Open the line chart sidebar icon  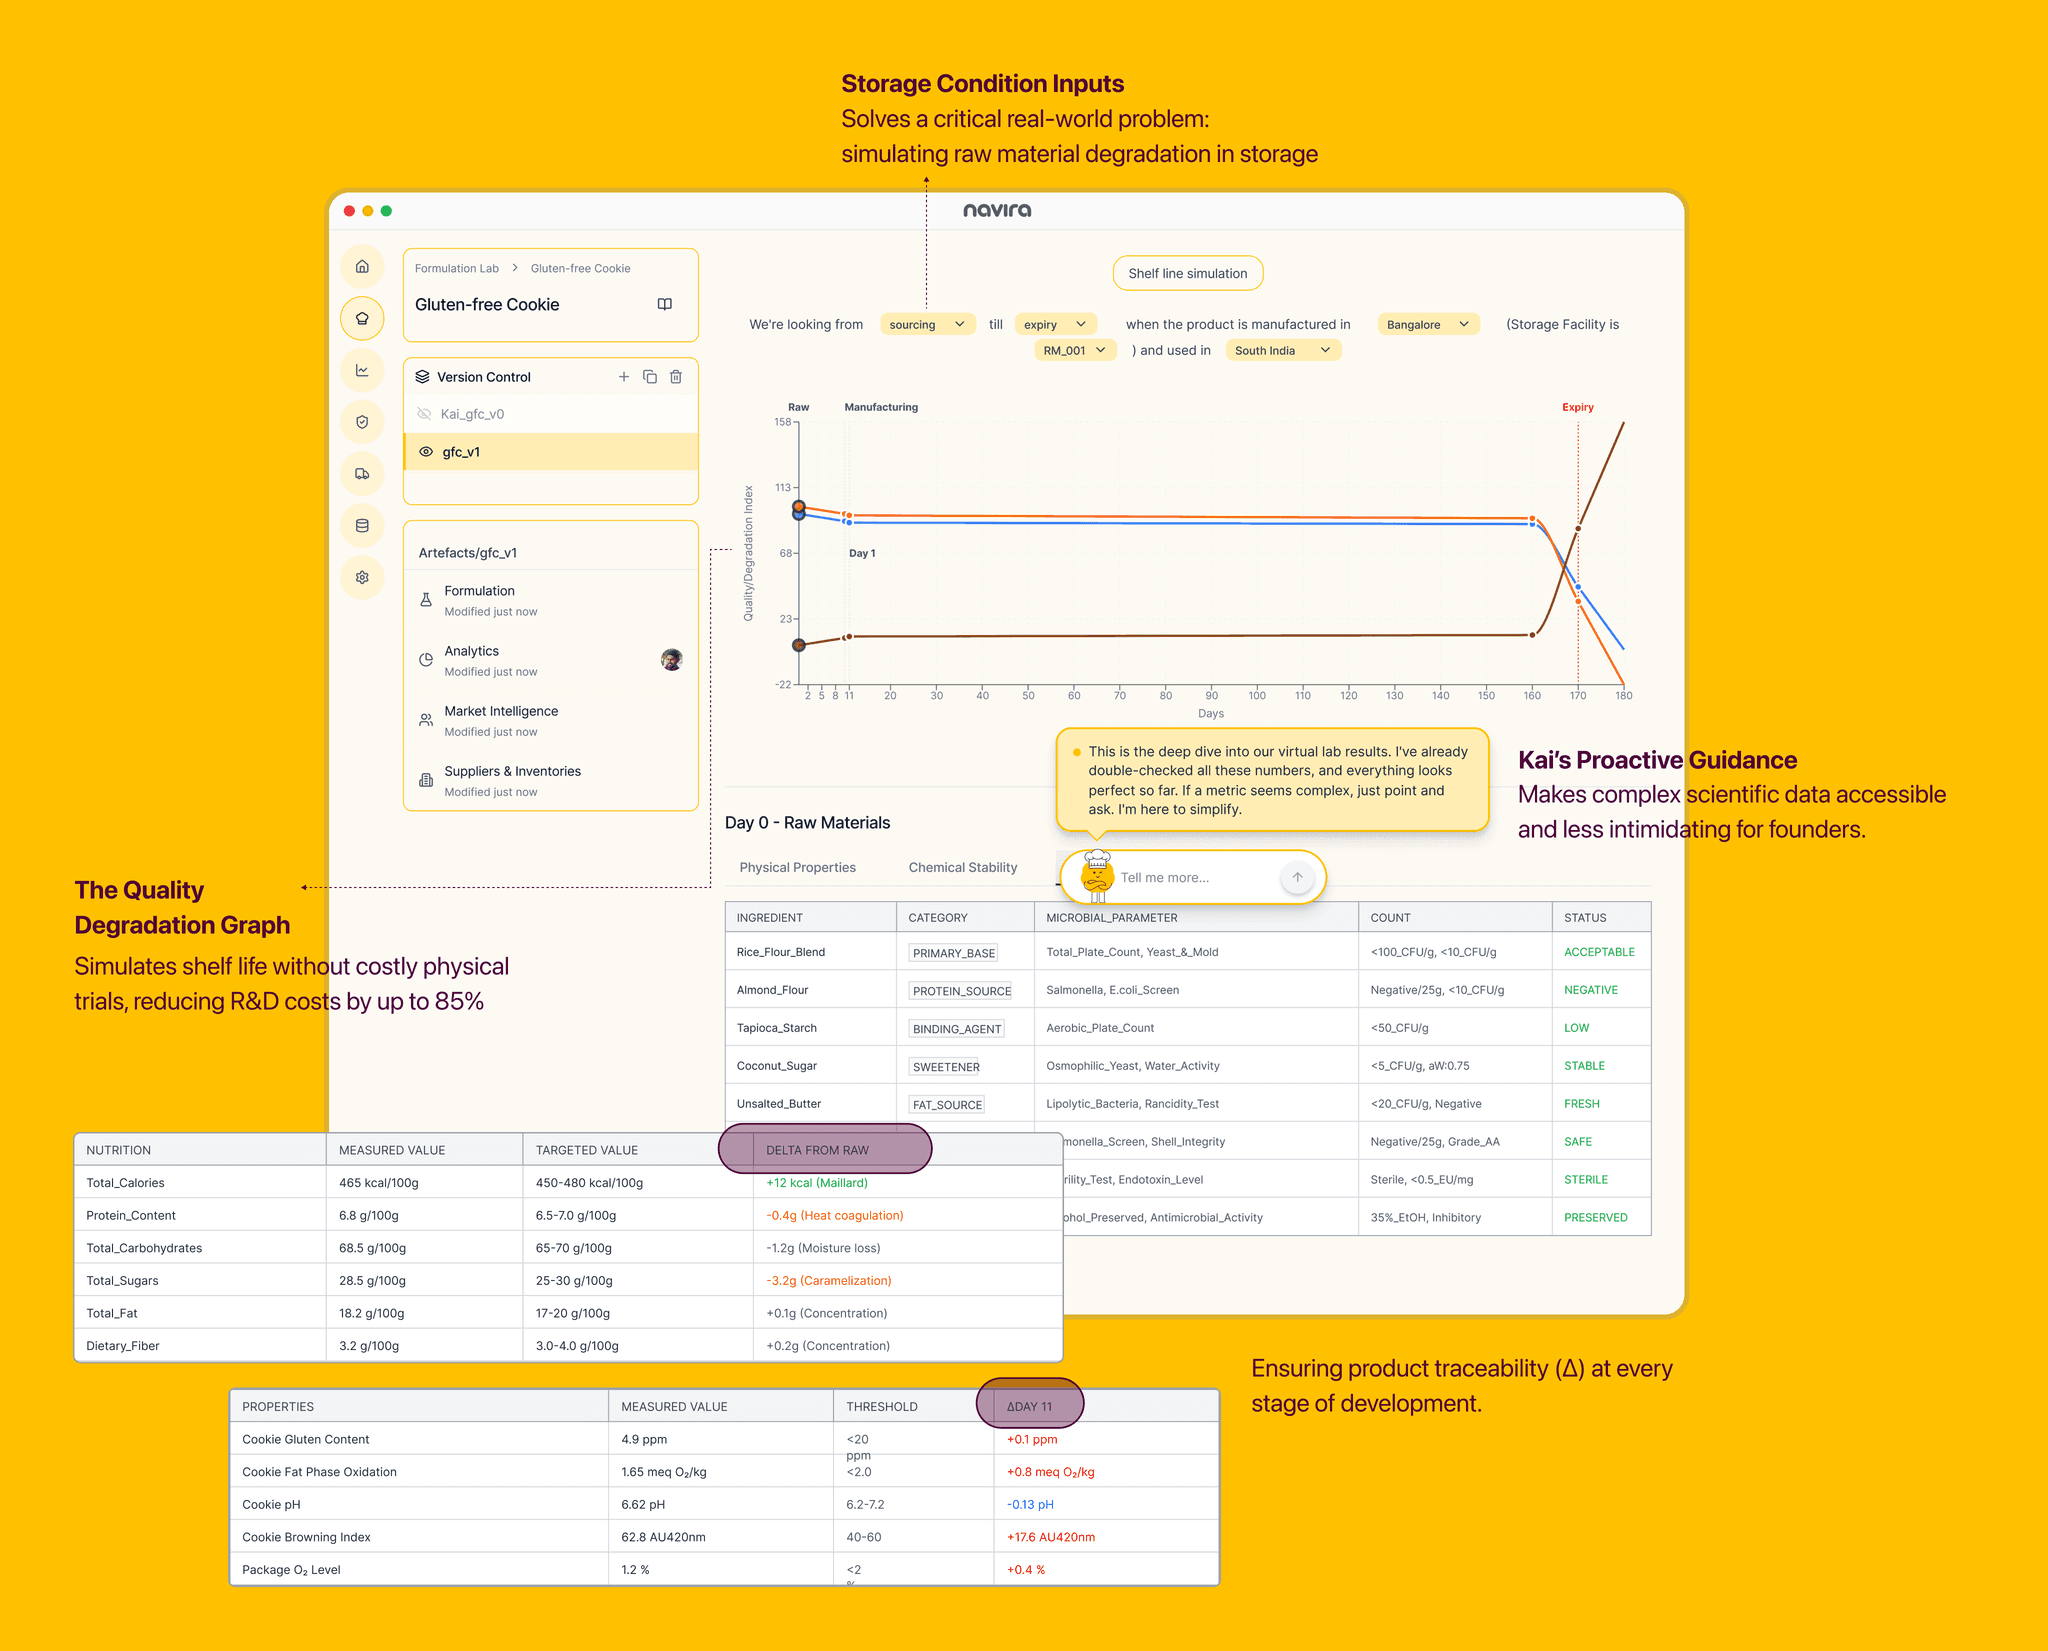click(x=362, y=370)
